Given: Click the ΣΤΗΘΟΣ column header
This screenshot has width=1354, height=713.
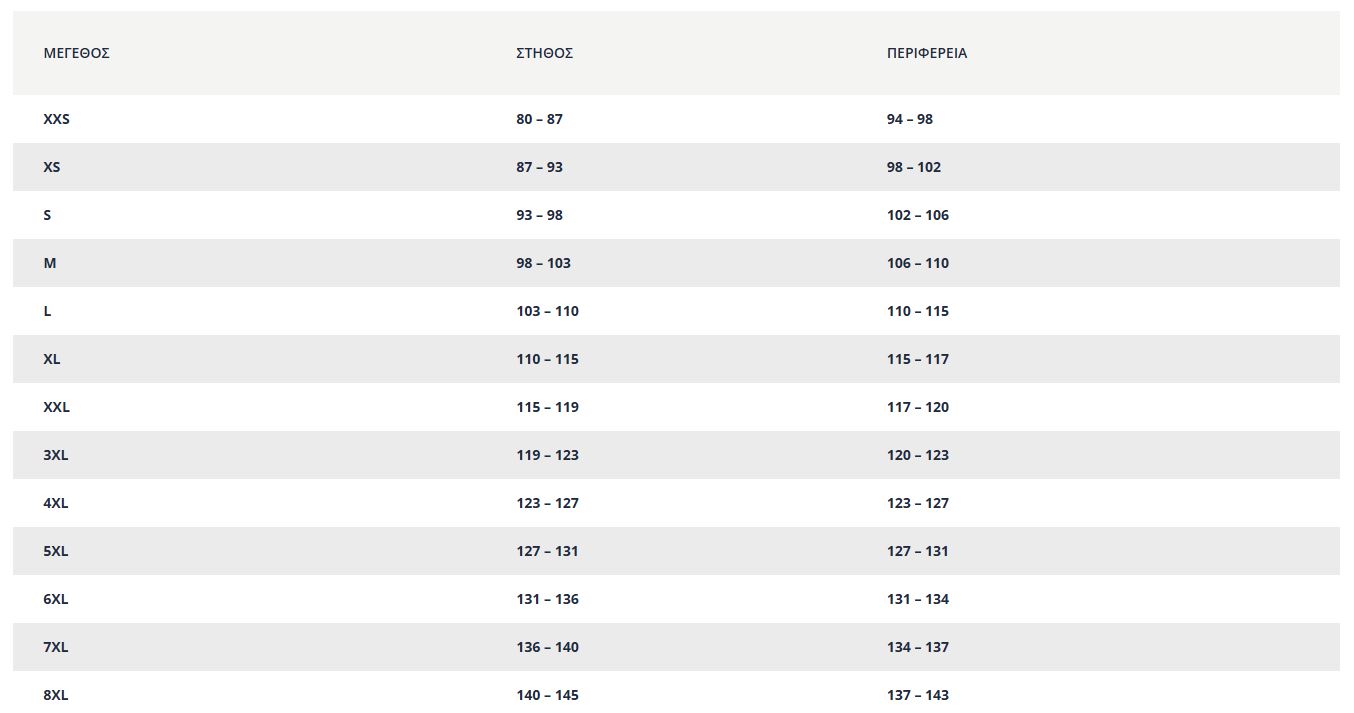Looking at the screenshot, I should tap(544, 53).
